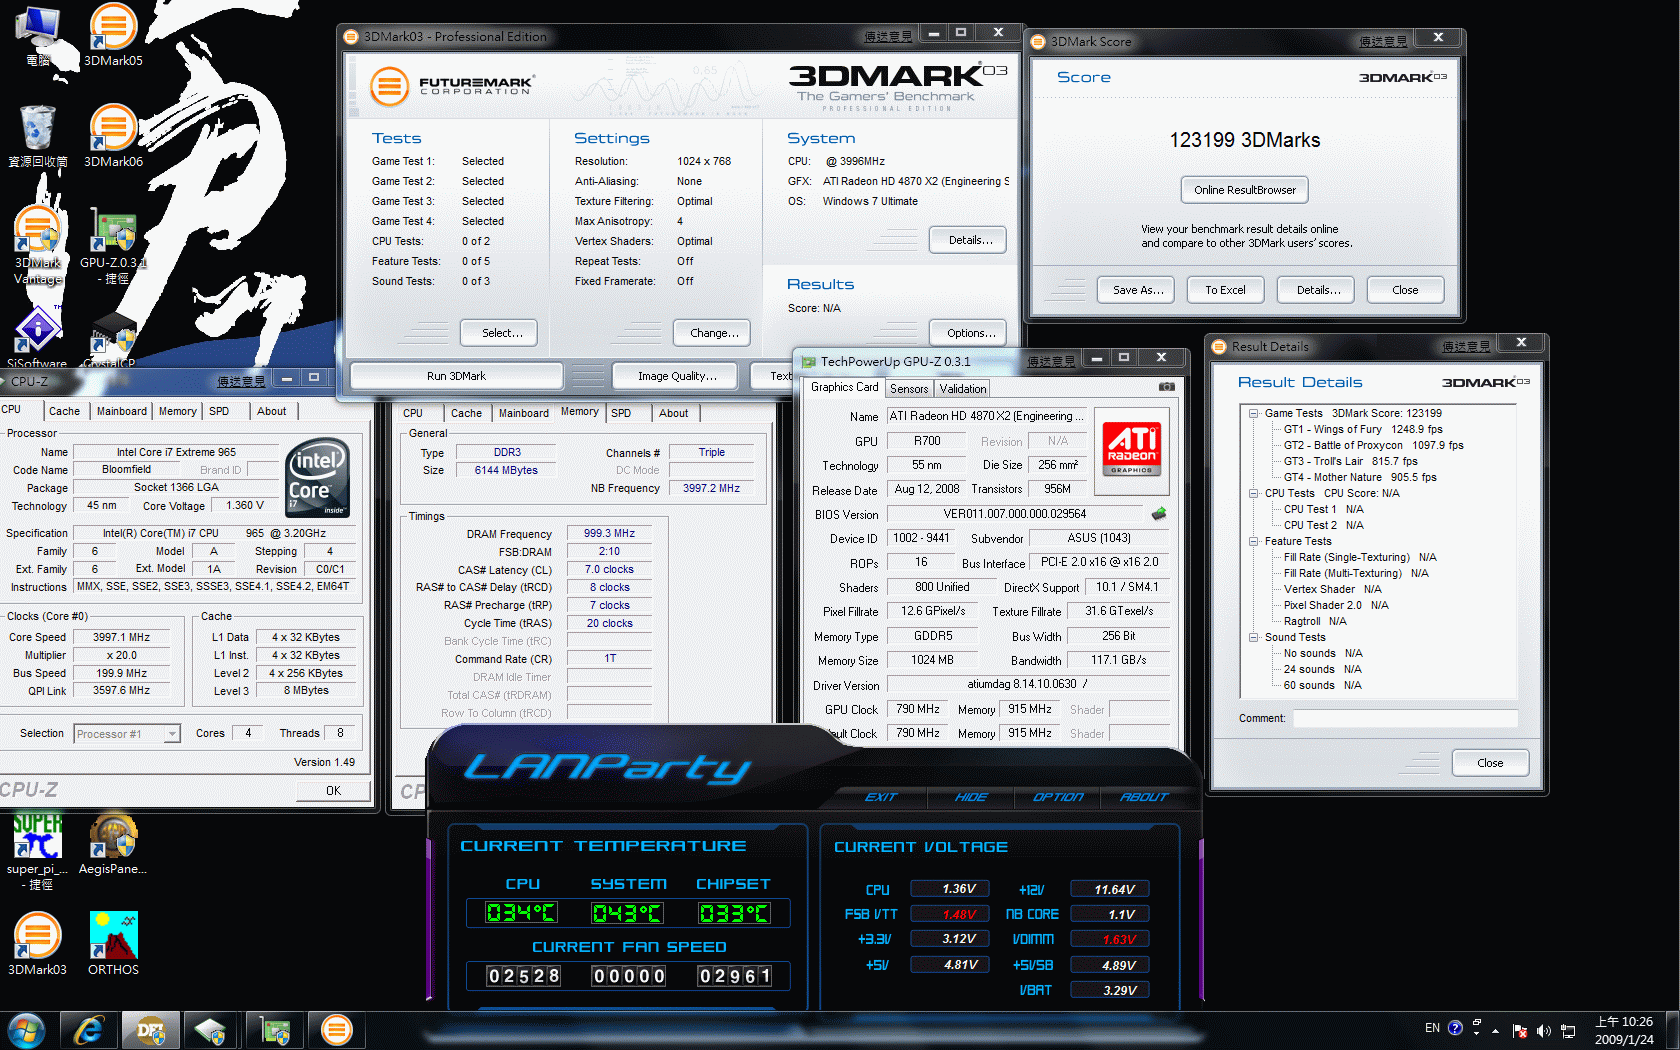Click Details... button under System in 3DMark03
1680x1050 pixels.
(x=968, y=240)
